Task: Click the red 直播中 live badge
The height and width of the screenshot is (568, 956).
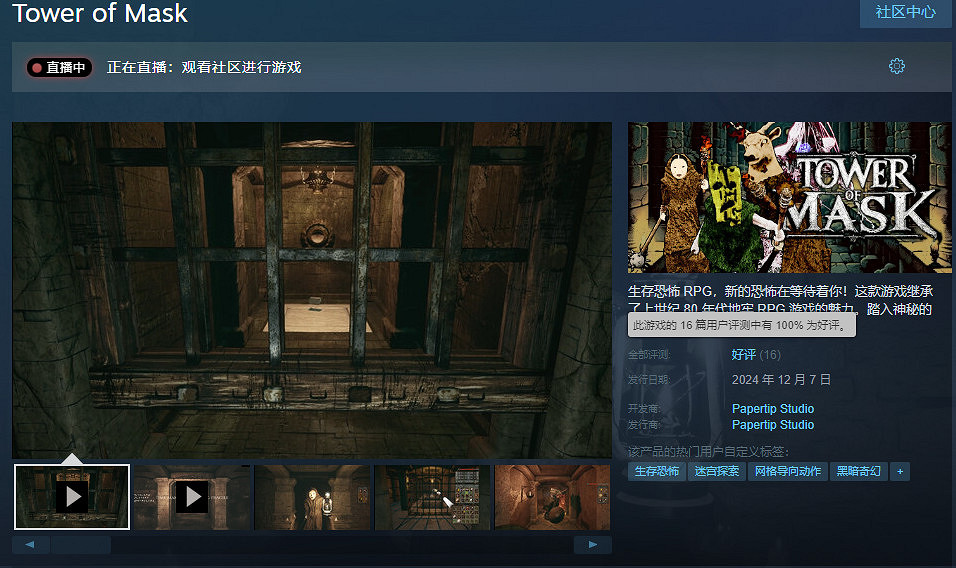Action: (59, 67)
